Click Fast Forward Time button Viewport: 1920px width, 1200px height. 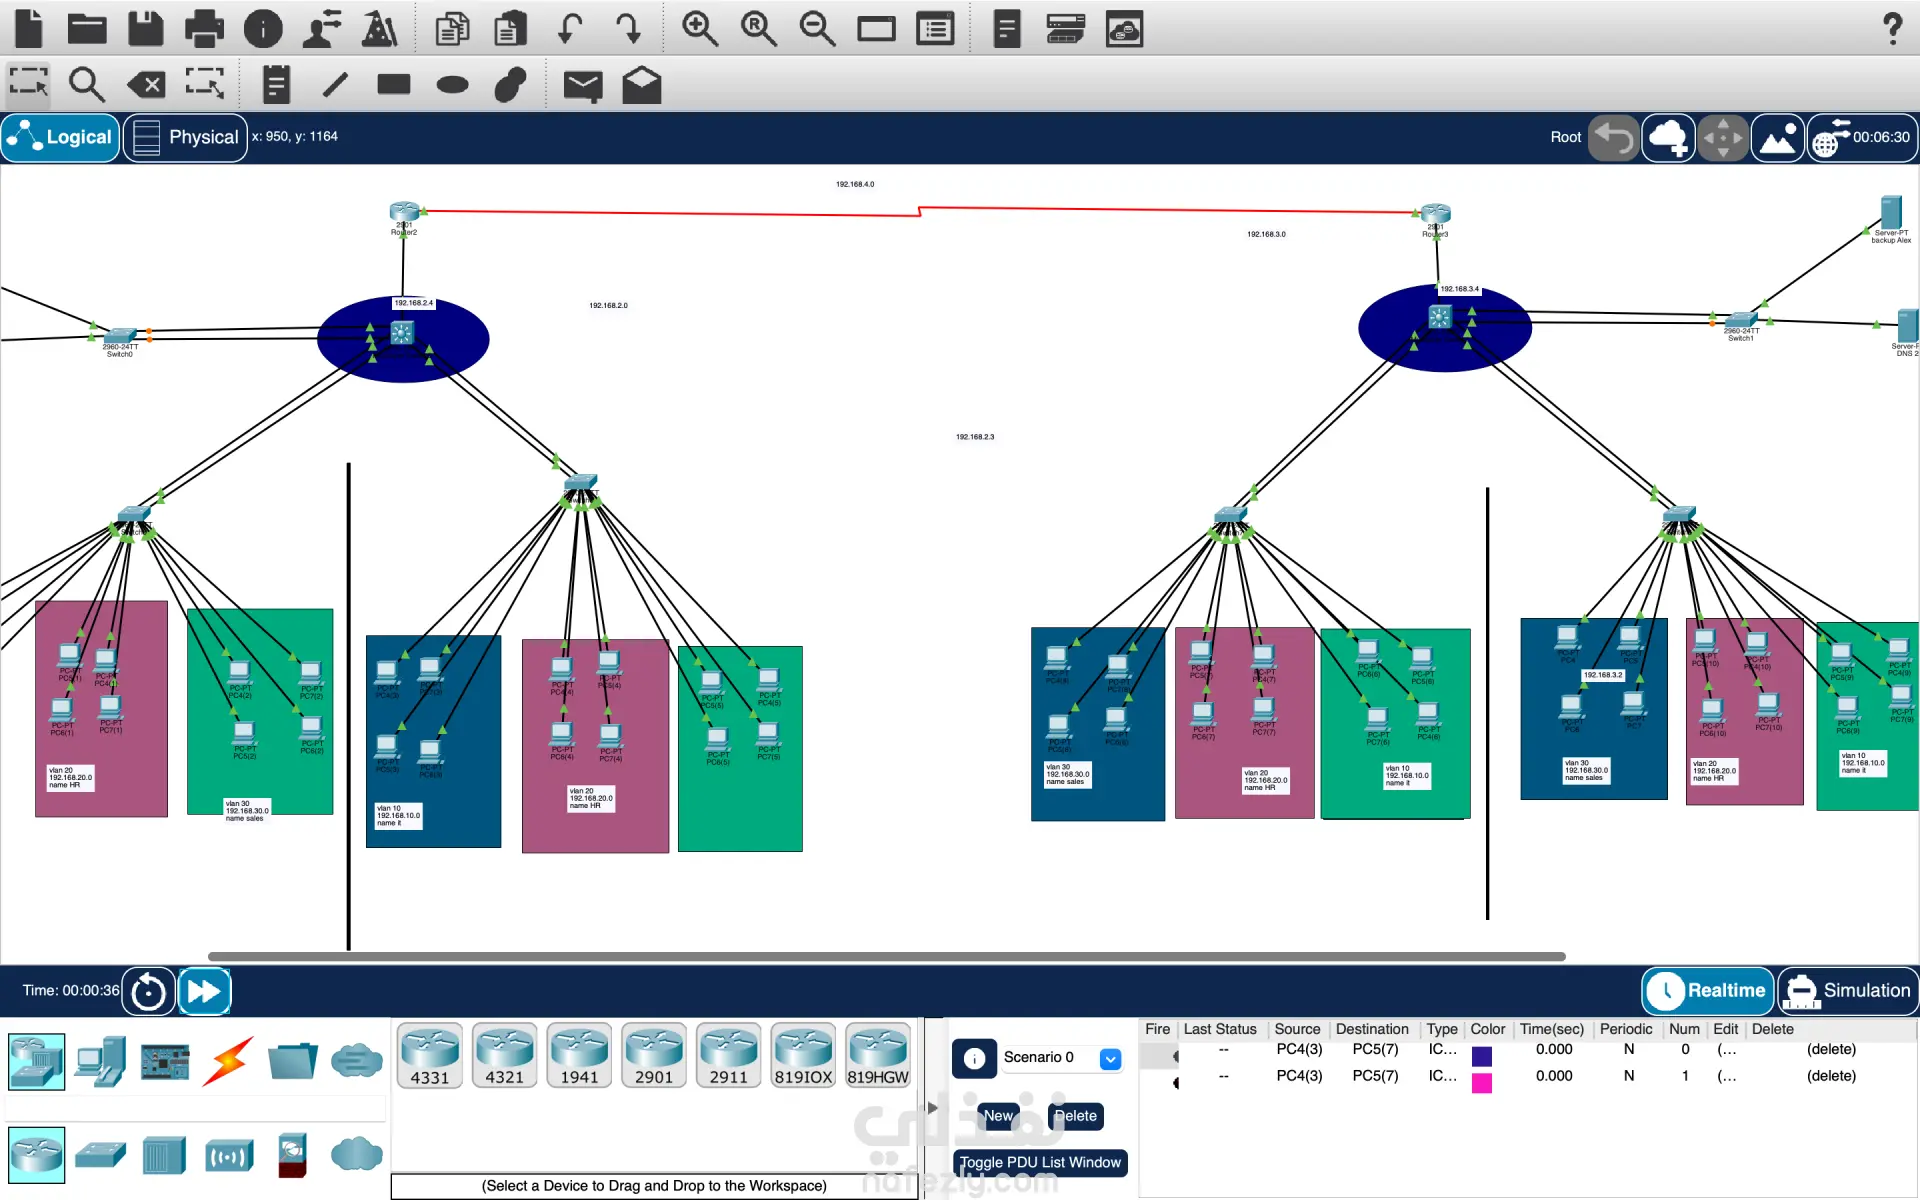(x=204, y=991)
